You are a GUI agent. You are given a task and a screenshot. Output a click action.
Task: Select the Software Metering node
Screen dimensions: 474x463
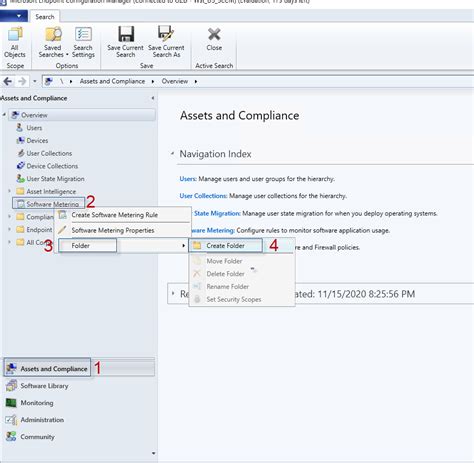click(x=48, y=204)
